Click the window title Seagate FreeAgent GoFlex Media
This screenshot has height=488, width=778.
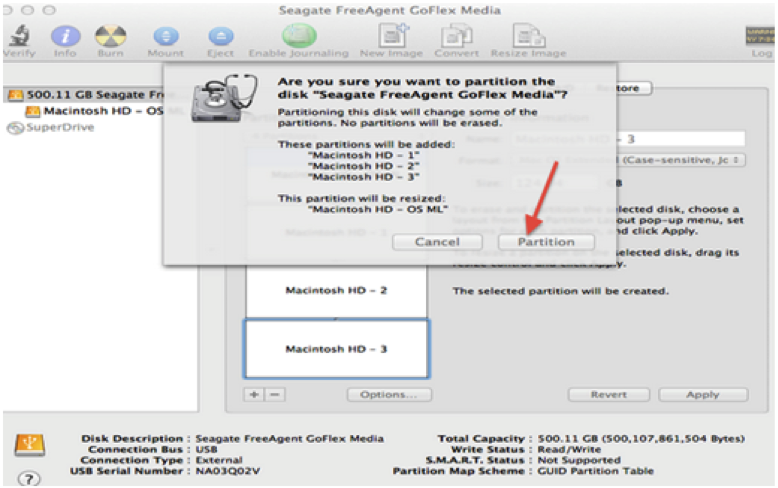[x=389, y=10]
